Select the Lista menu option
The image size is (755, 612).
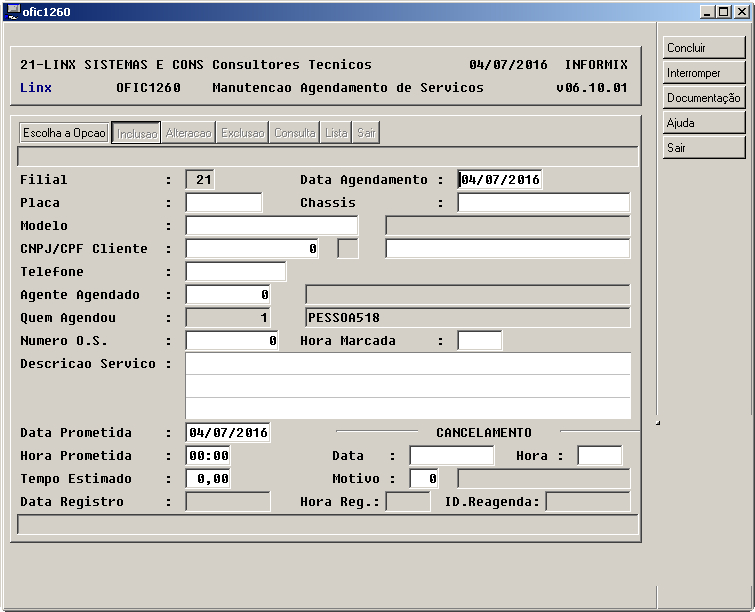336,132
